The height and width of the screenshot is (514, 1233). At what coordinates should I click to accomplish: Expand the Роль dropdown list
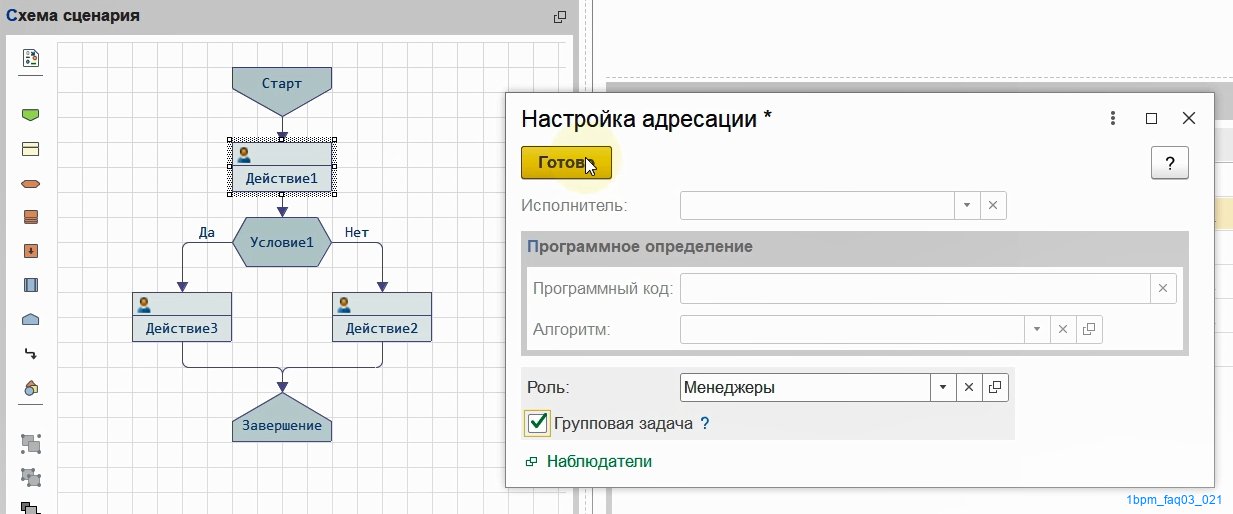coord(942,388)
